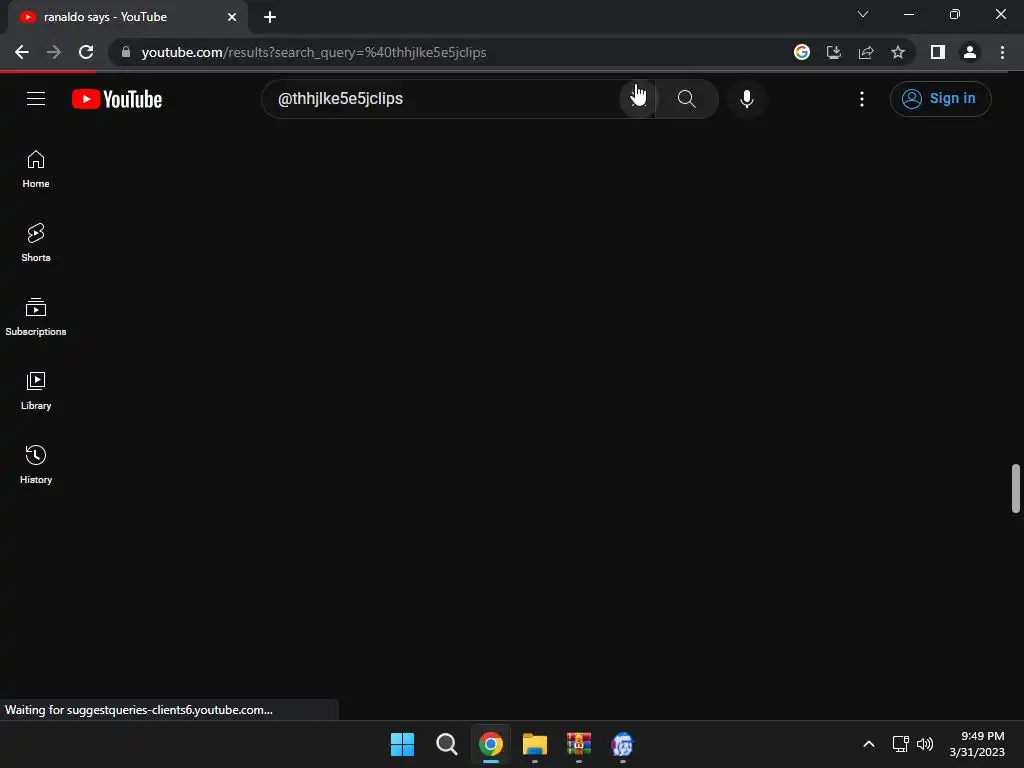The height and width of the screenshot is (768, 1024).
Task: Show hidden system tray icons
Action: [869, 744]
